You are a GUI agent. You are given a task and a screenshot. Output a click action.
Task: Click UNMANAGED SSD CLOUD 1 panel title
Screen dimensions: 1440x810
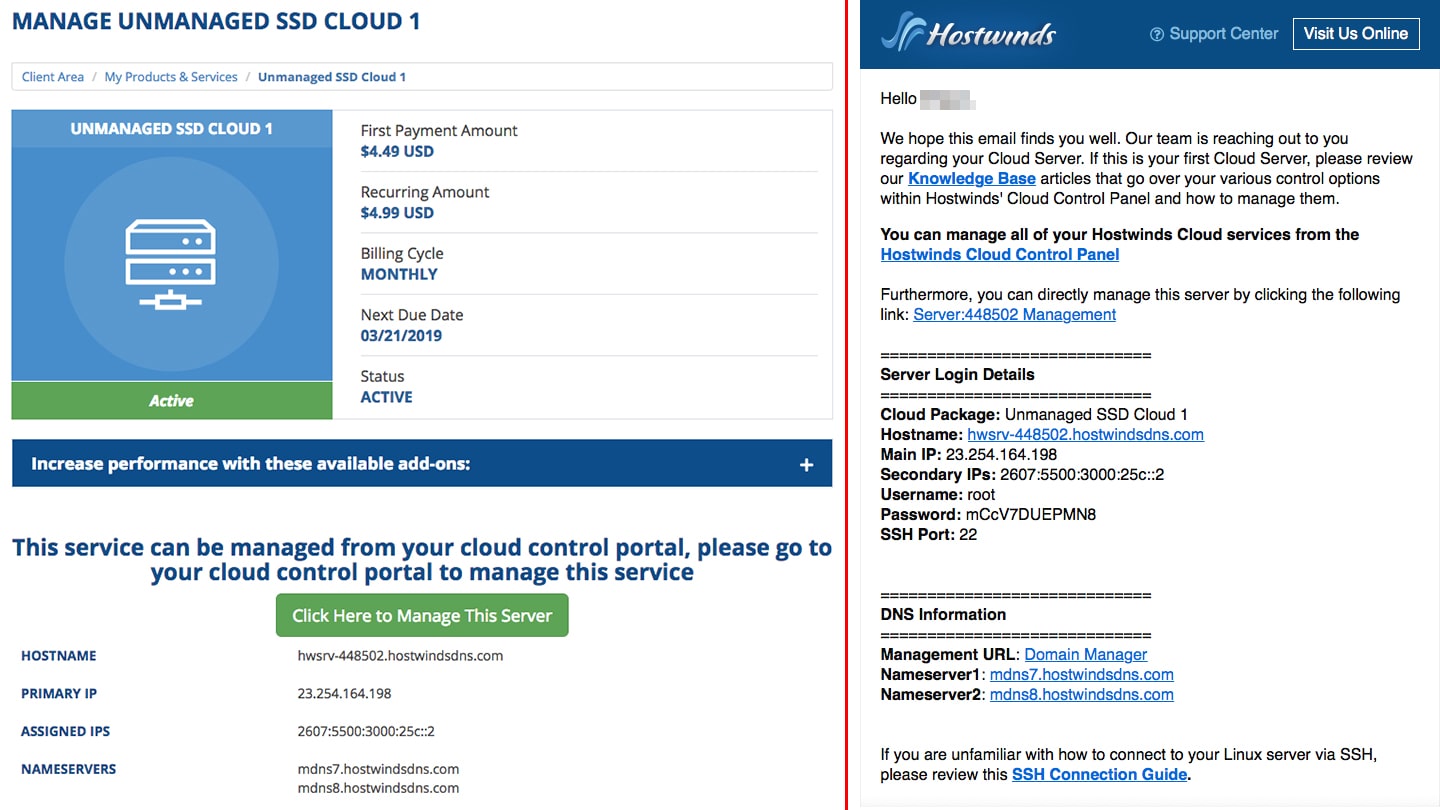pos(172,129)
